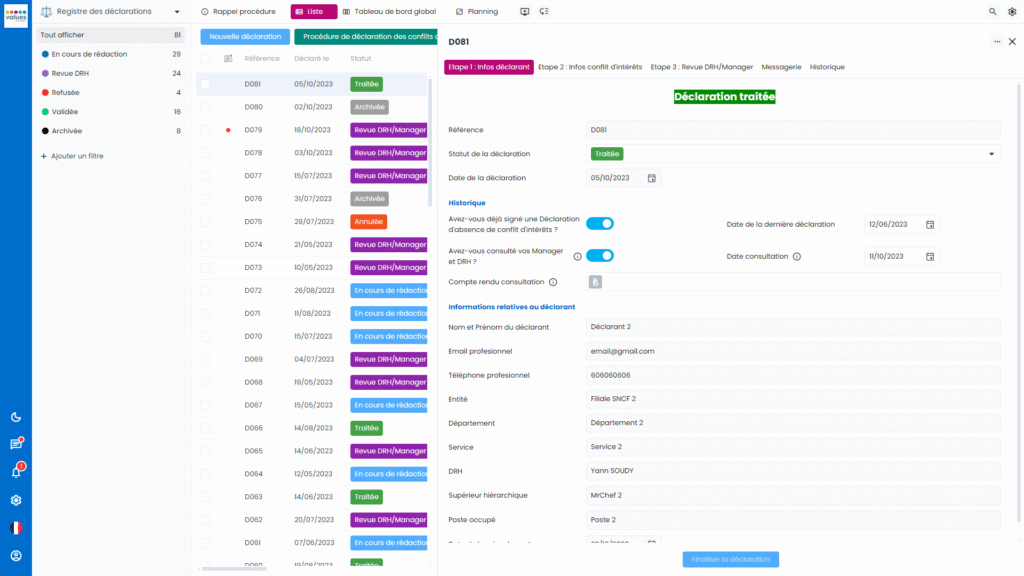Disable the 'Avez-vous déjà signé' toggle
1024x576 pixels.
pyautogui.click(x=600, y=223)
